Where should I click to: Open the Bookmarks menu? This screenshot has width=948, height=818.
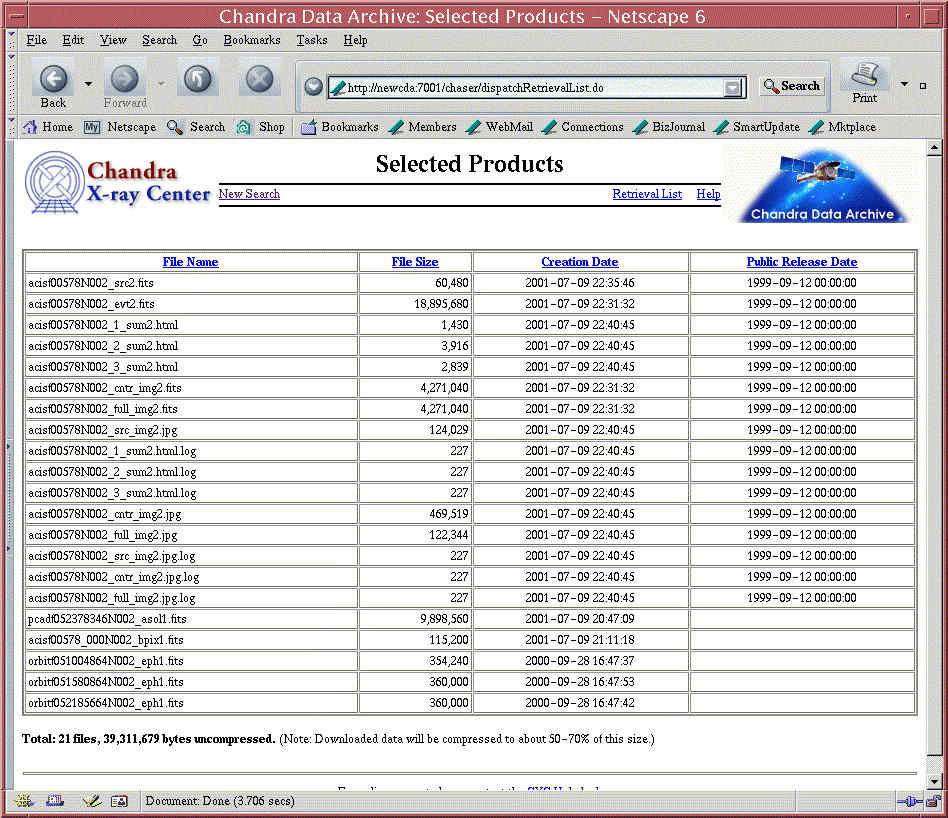[251, 40]
